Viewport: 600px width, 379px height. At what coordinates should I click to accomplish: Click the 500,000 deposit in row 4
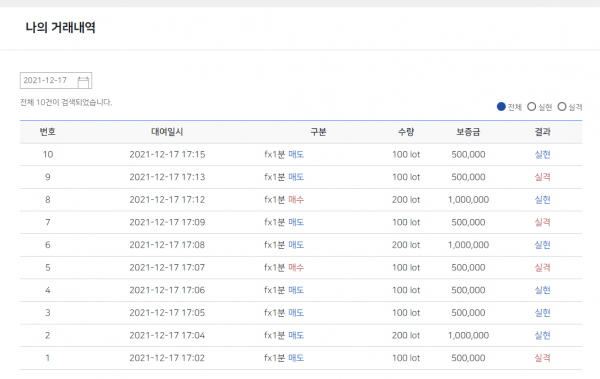click(468, 290)
